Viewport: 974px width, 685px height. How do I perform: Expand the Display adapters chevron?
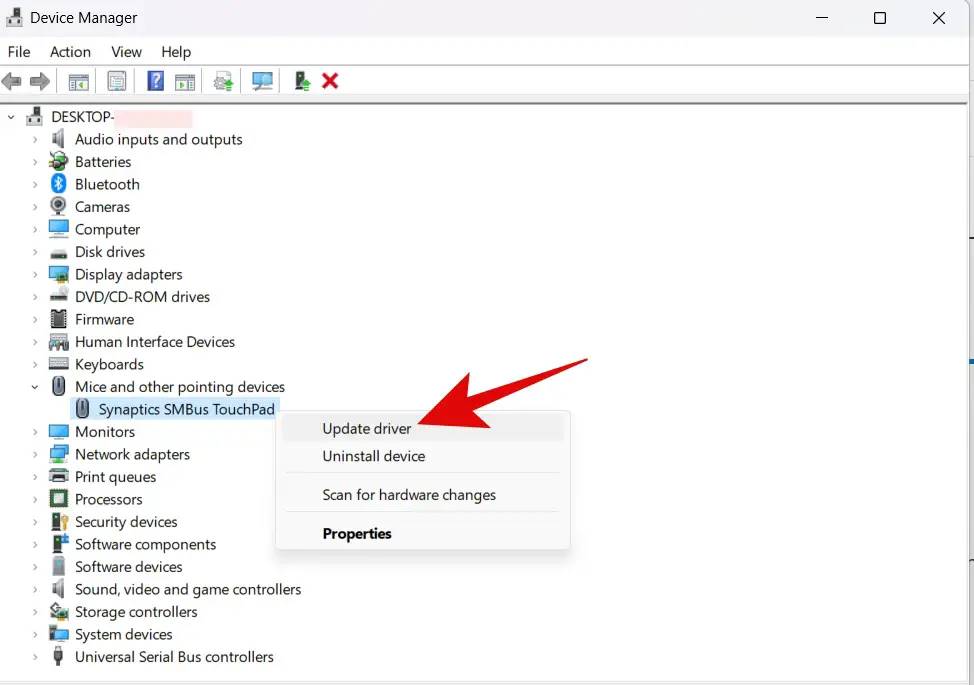tap(35, 274)
